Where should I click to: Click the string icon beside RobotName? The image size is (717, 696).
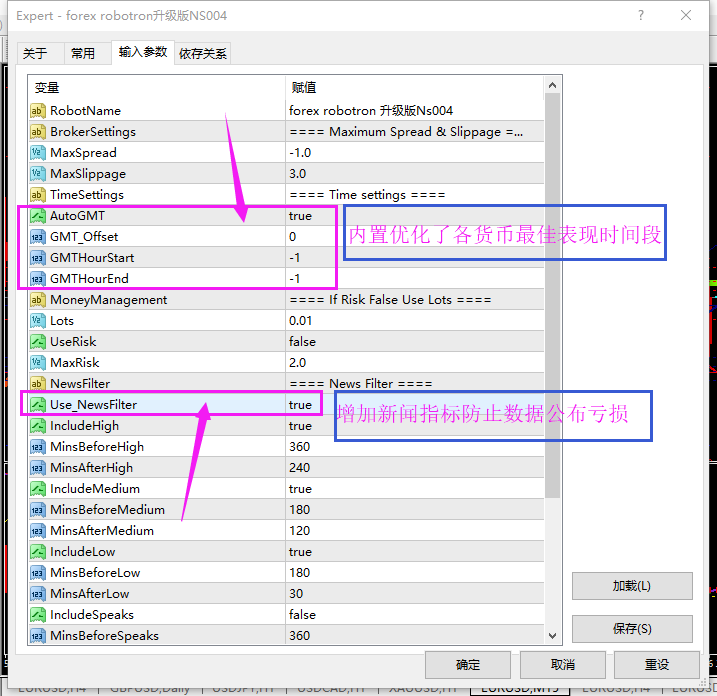tap(37, 111)
